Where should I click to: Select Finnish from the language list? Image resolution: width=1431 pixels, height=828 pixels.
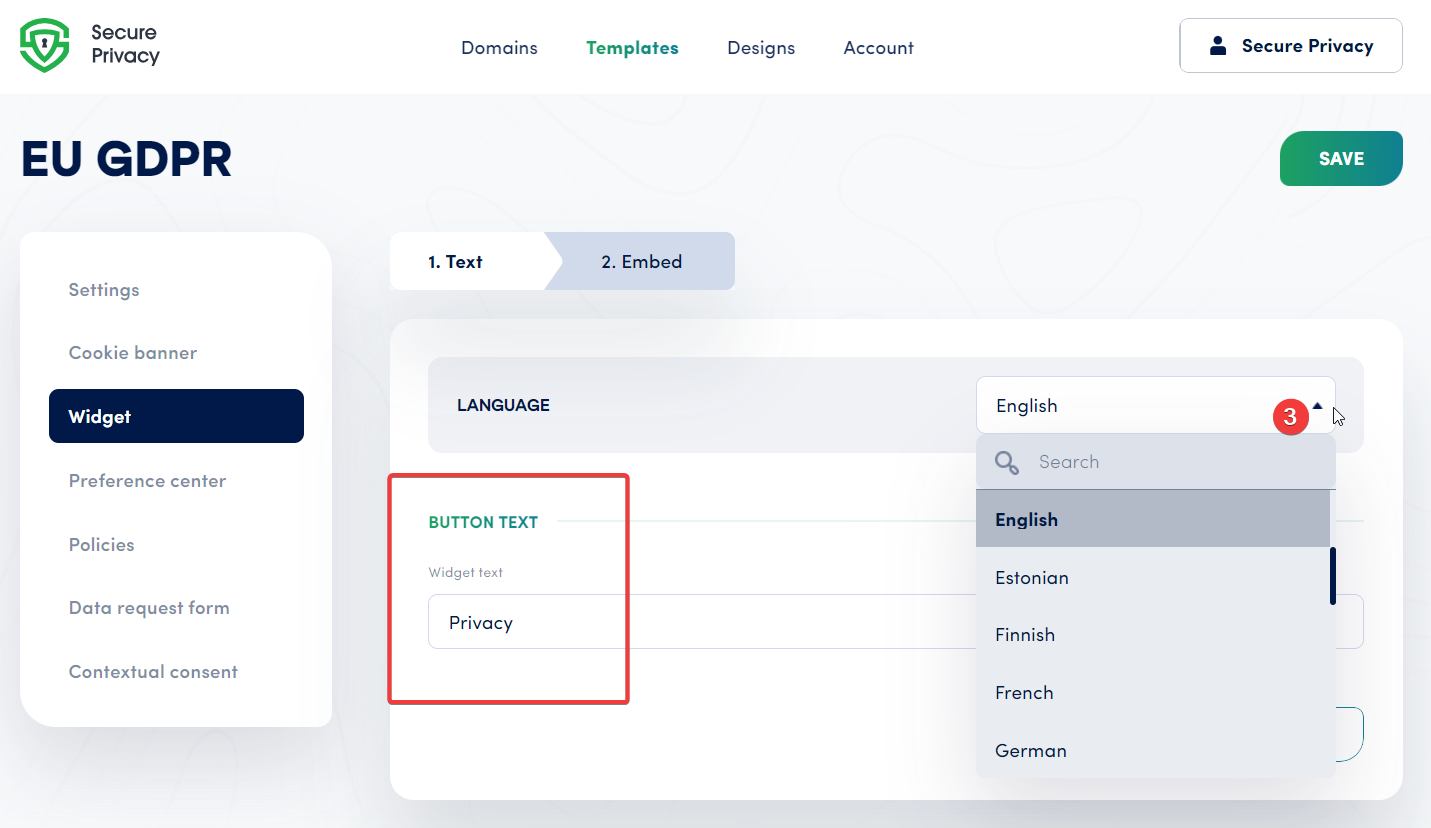click(1025, 634)
